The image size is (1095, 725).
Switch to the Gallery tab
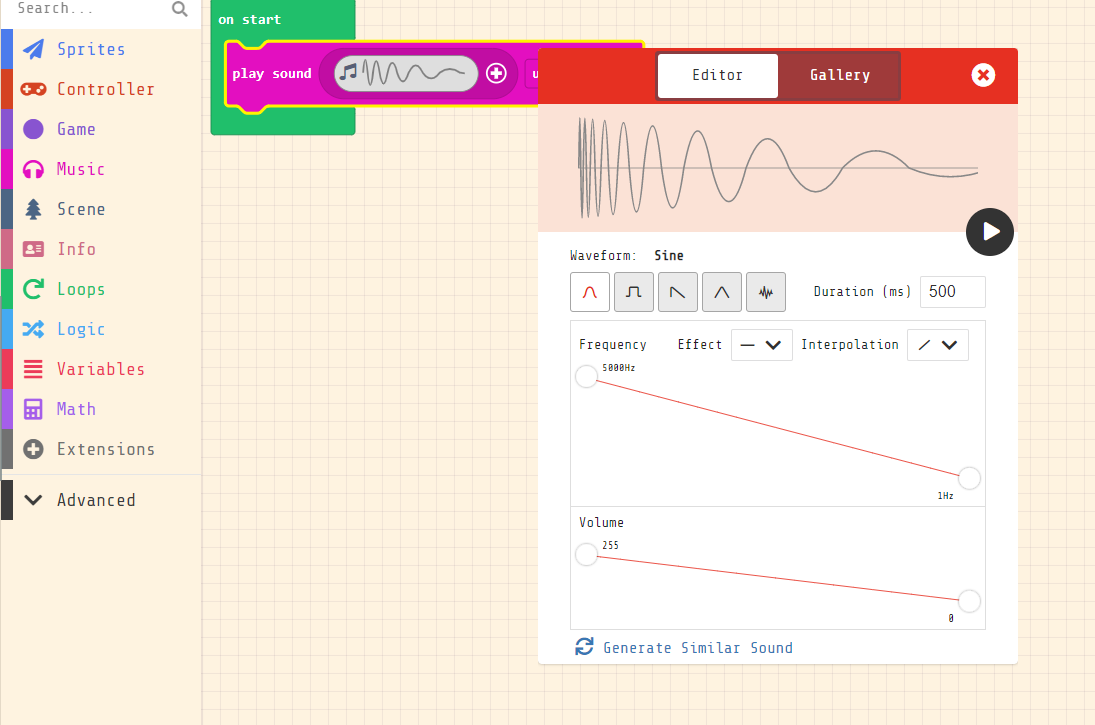click(x=839, y=75)
